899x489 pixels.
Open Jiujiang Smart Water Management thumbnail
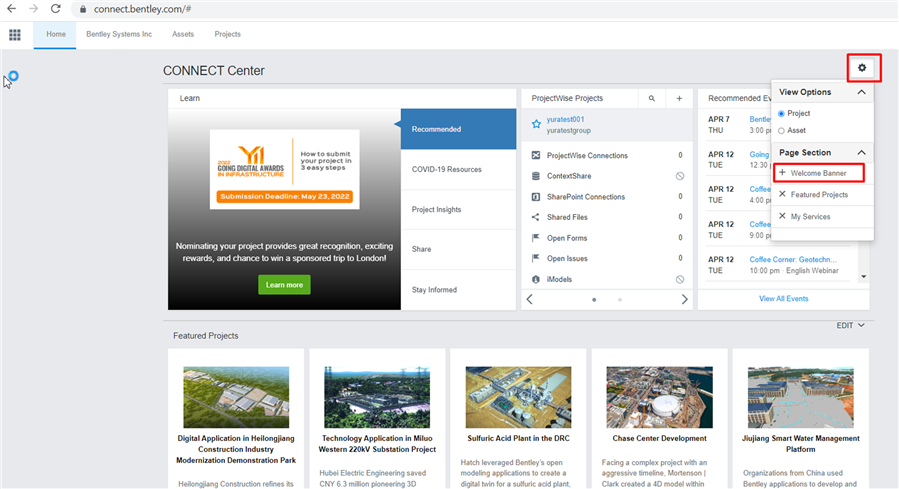800,397
